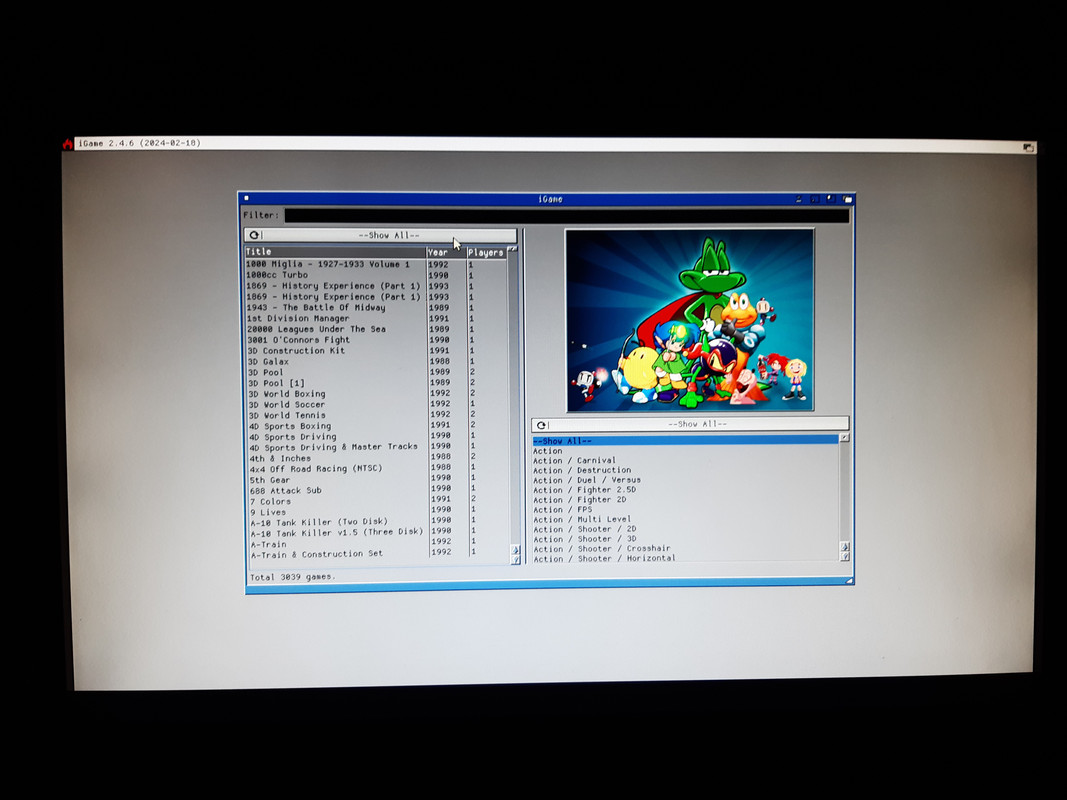Select the game '5th Gear'

pos(269,480)
